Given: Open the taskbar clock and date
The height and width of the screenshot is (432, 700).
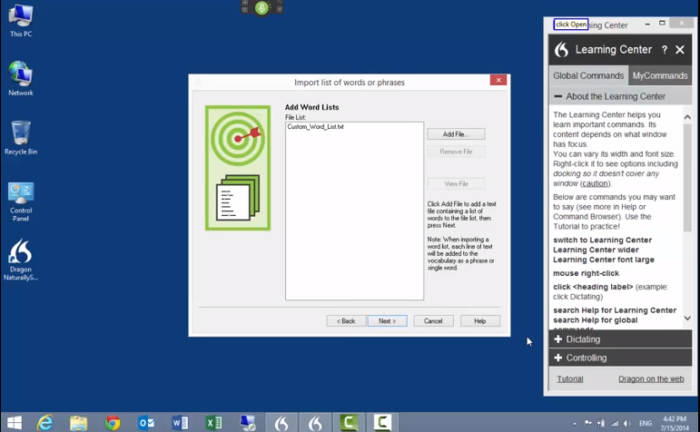Looking at the screenshot, I should [x=674, y=423].
